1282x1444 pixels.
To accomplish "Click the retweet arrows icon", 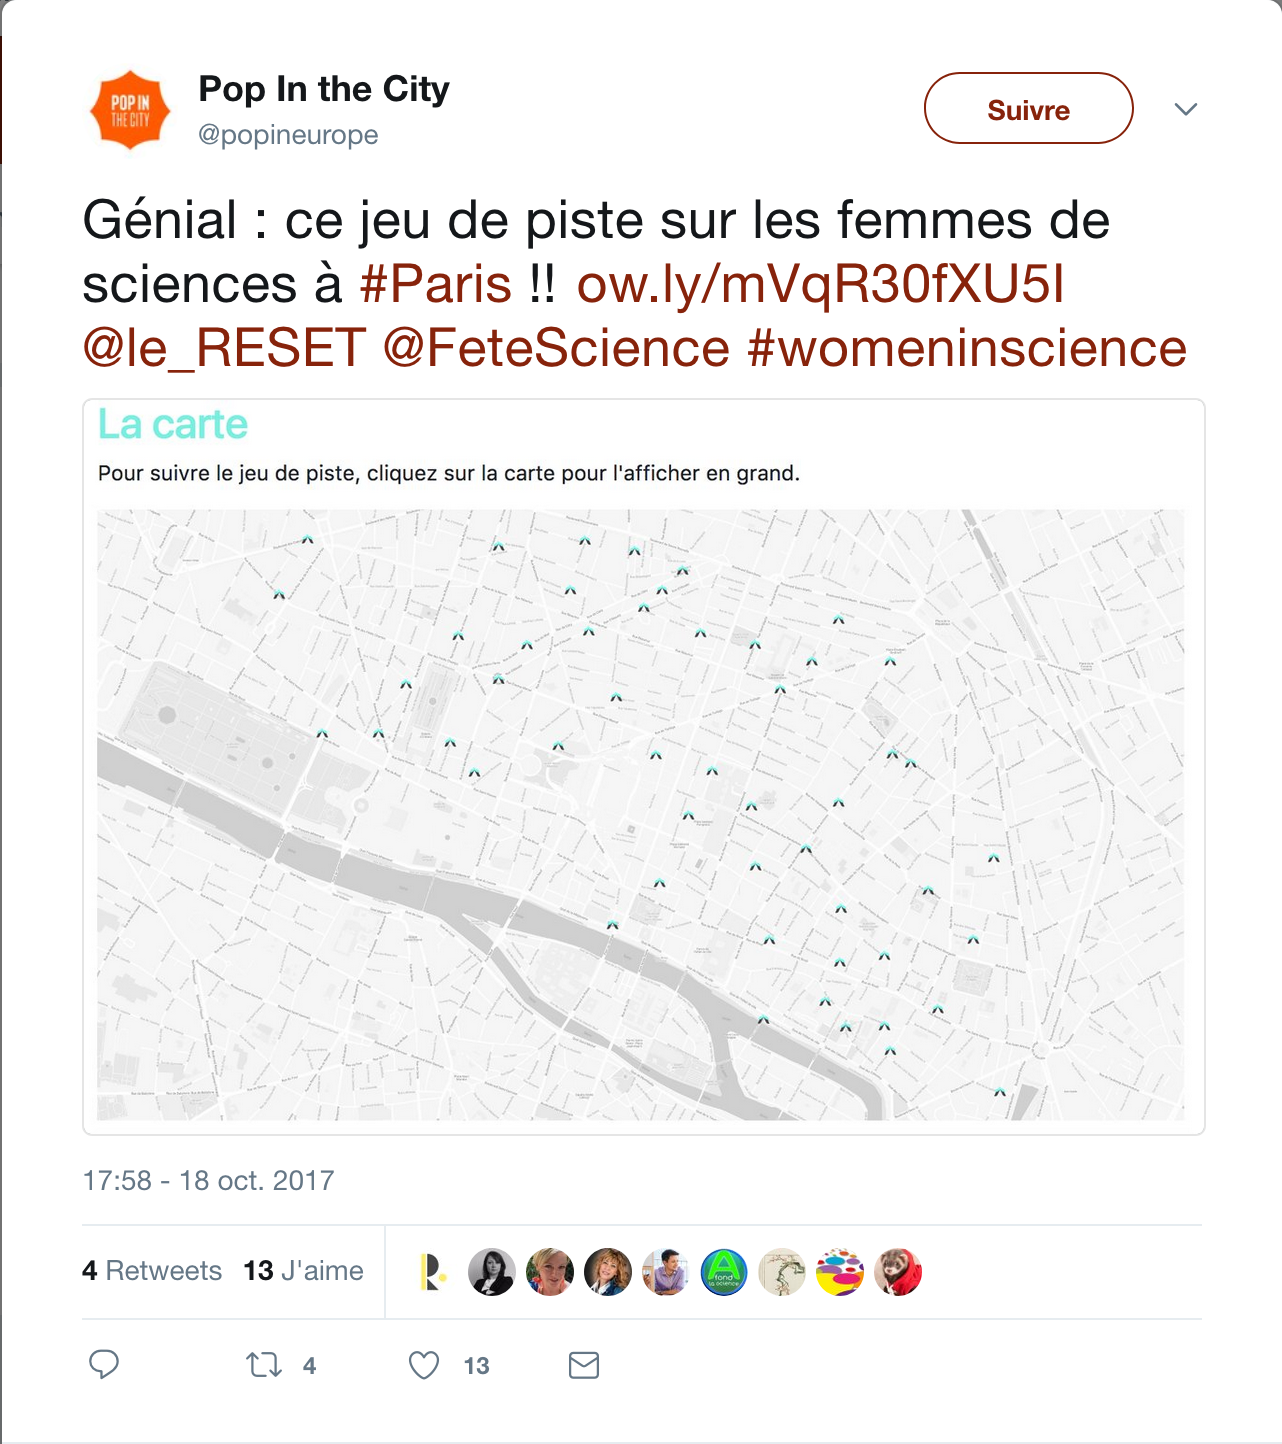I will click(264, 1364).
